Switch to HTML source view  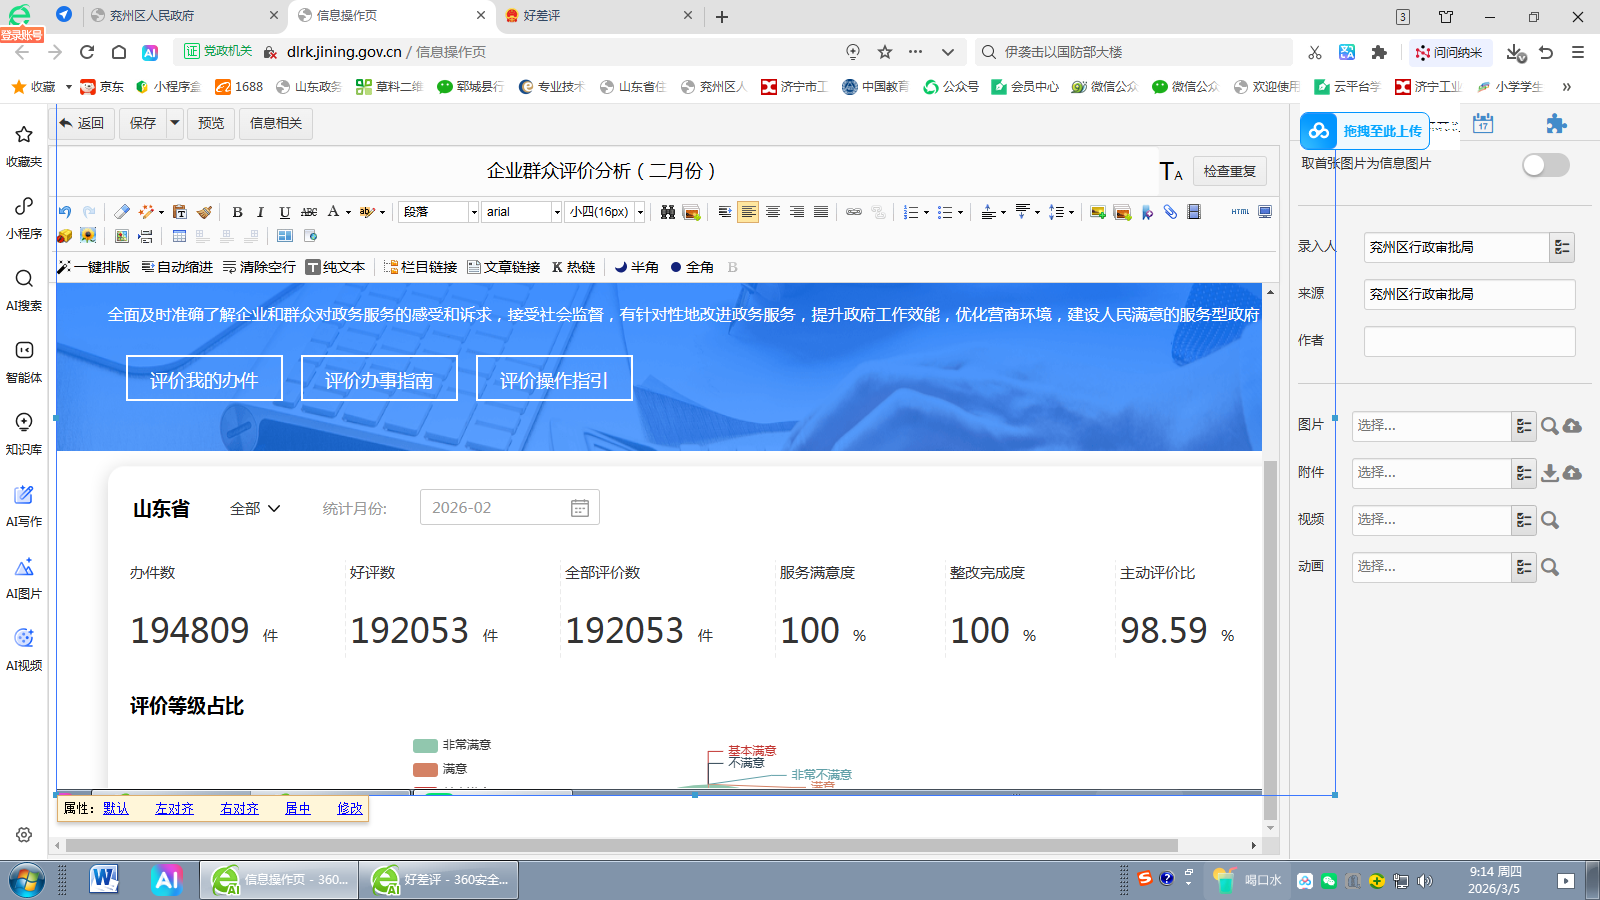[x=1240, y=212]
